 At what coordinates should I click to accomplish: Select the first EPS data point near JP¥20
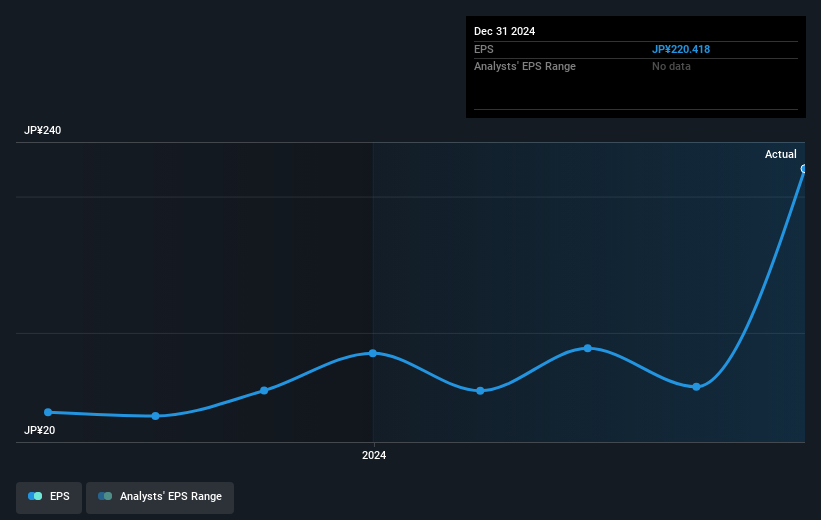(x=48, y=412)
